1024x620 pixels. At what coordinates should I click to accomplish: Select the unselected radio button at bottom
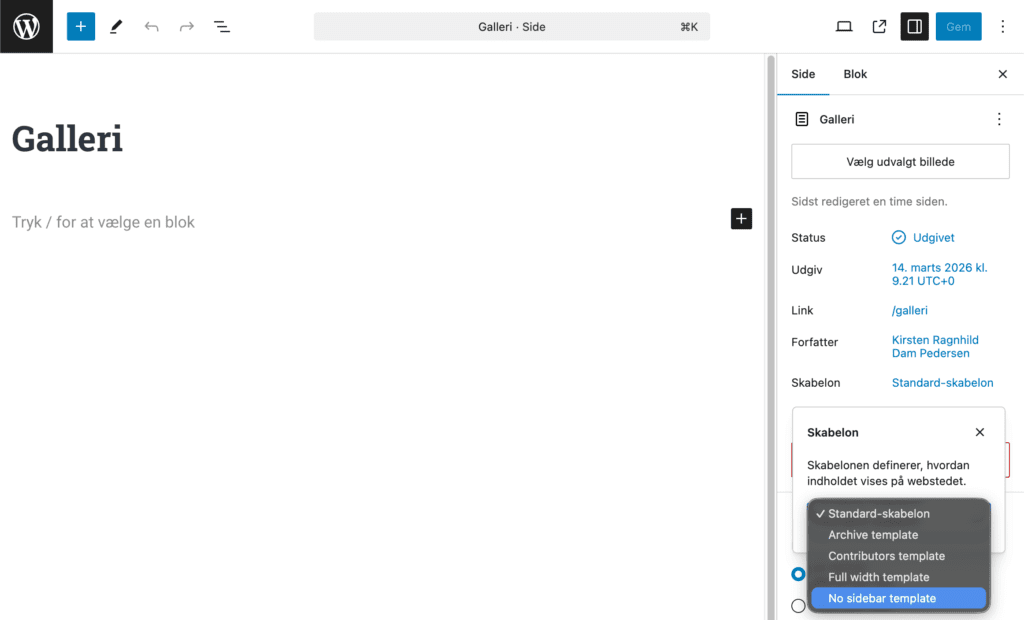point(798,605)
